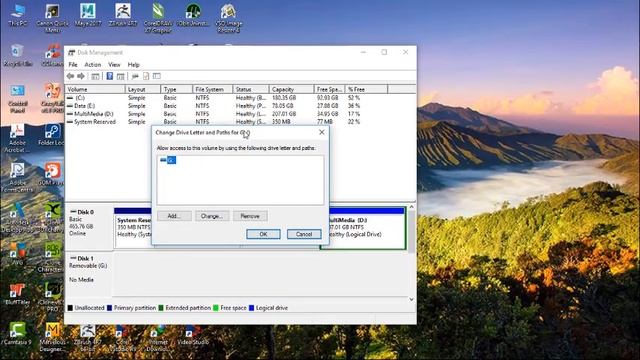Open the Action menu in Disk Management
This screenshot has height=360, width=640.
click(x=93, y=64)
